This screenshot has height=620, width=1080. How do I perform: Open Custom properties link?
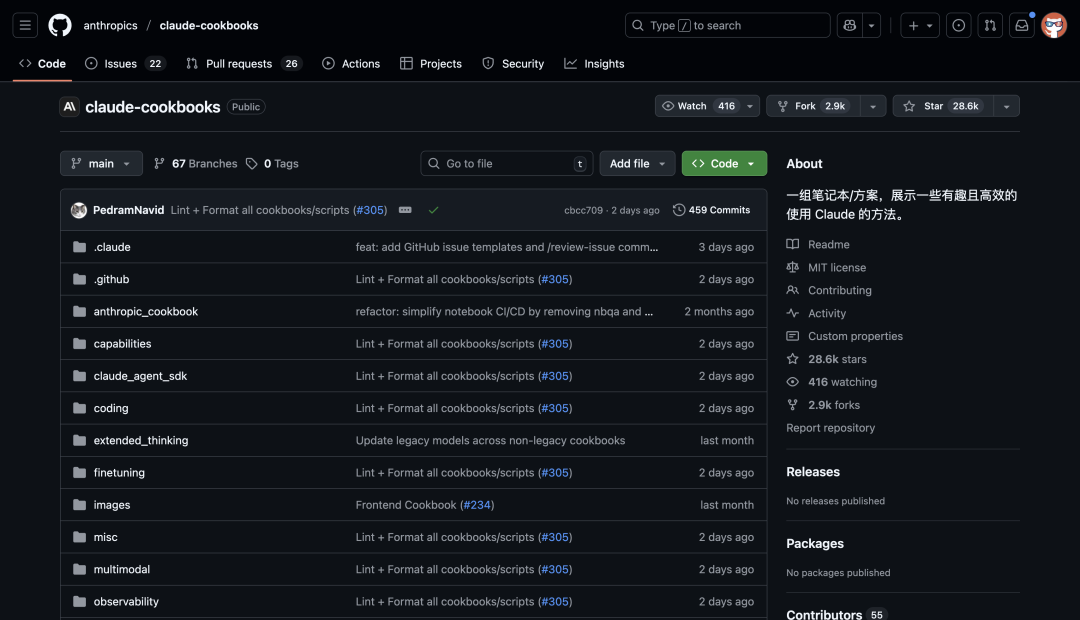tap(844, 336)
